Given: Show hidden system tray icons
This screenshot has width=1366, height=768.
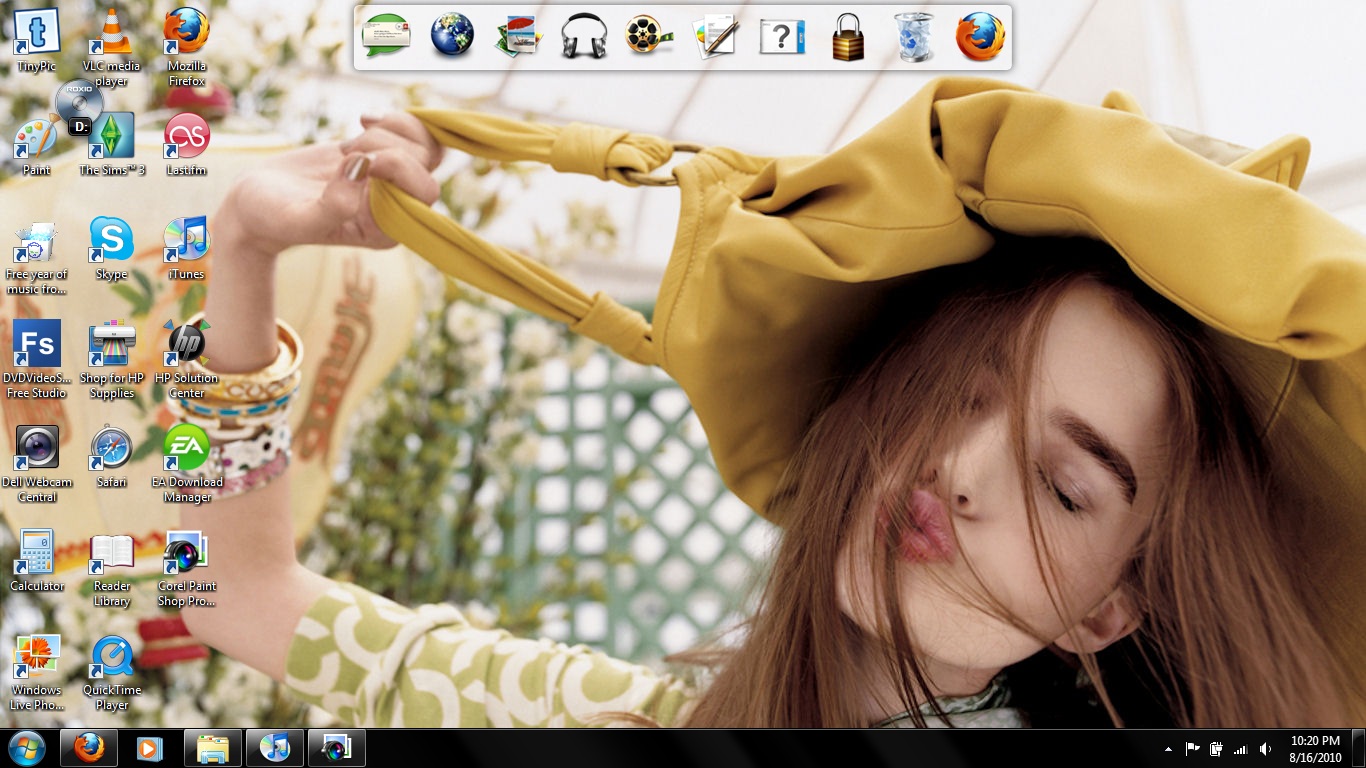Looking at the screenshot, I should (1168, 749).
